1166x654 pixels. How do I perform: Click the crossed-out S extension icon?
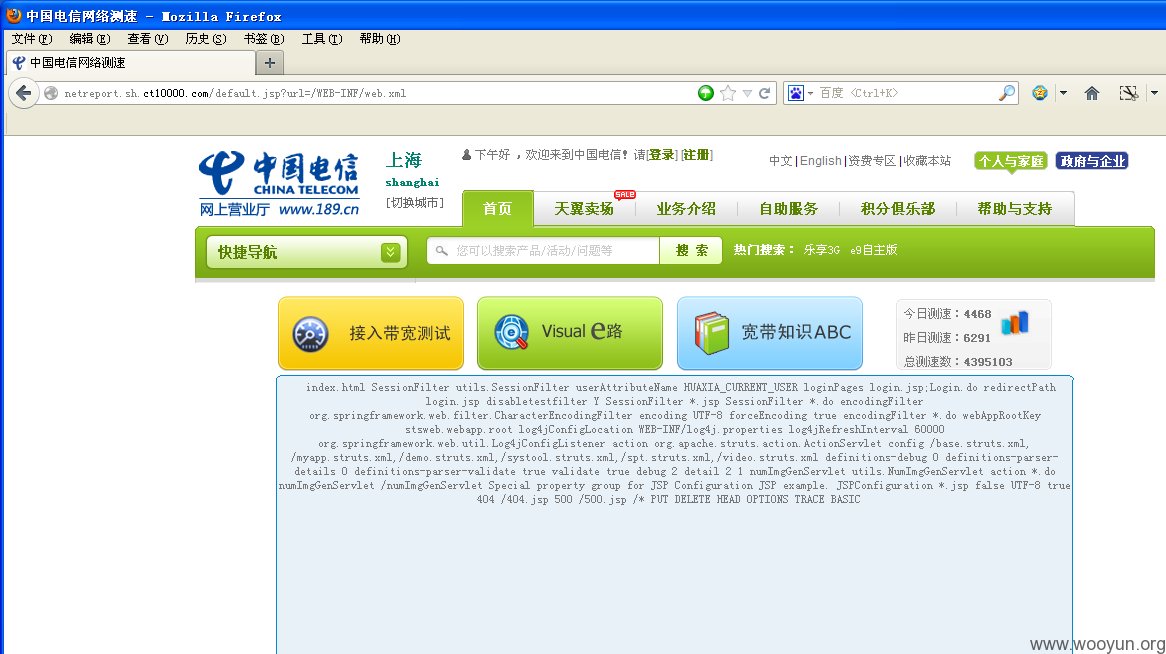point(1128,93)
